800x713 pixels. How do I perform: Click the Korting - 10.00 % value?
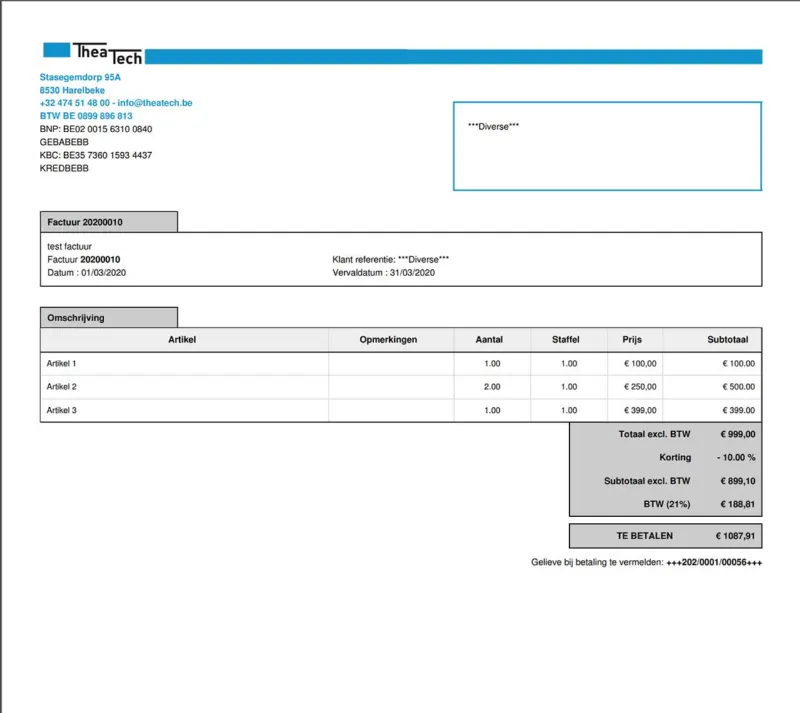(x=736, y=457)
